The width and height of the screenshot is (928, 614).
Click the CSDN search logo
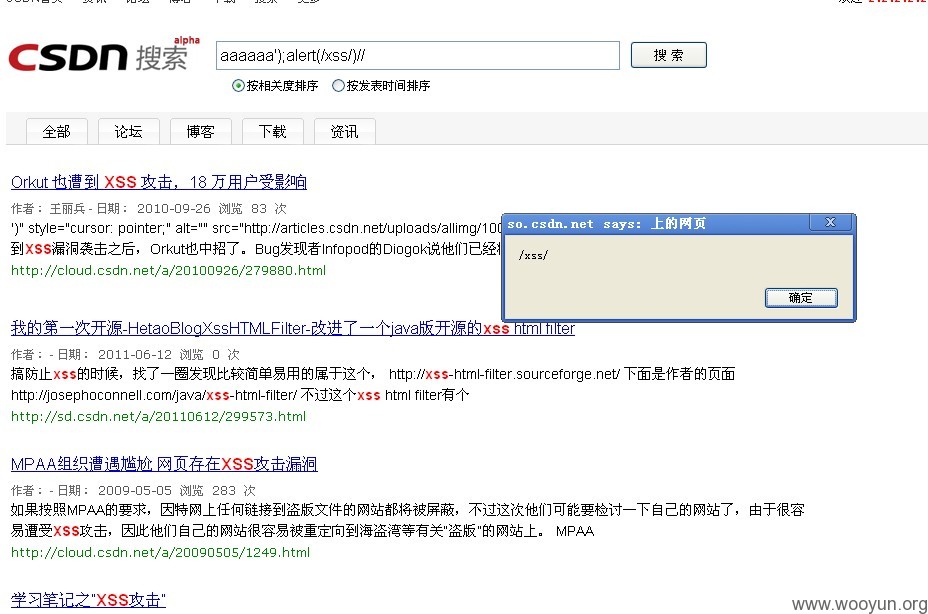click(104, 56)
